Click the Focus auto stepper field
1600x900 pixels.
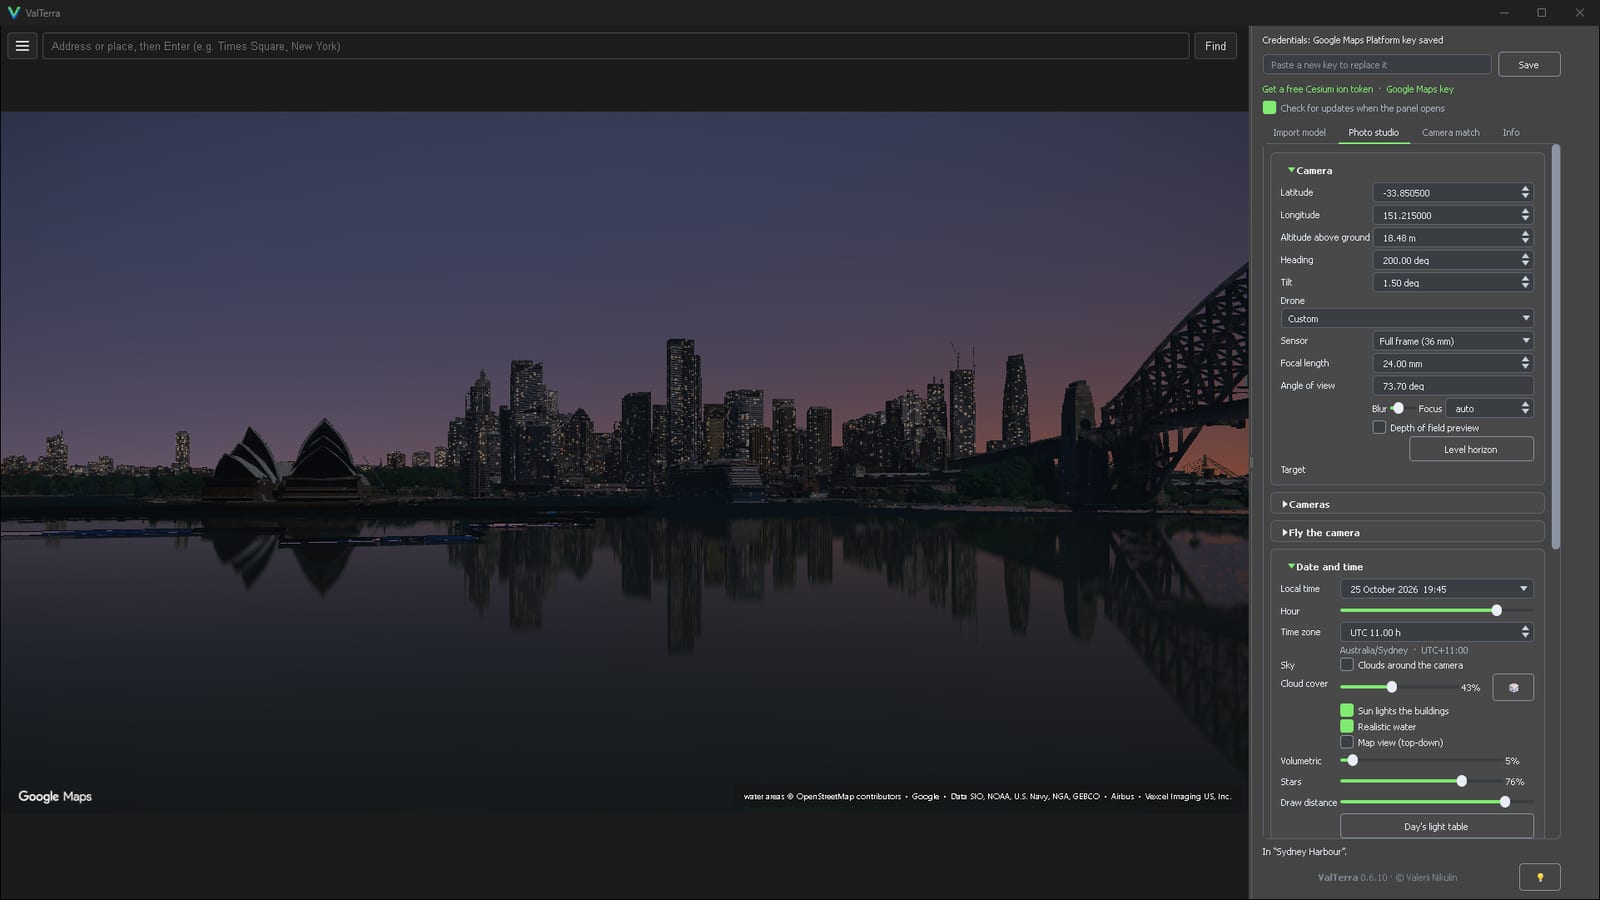pos(1490,408)
